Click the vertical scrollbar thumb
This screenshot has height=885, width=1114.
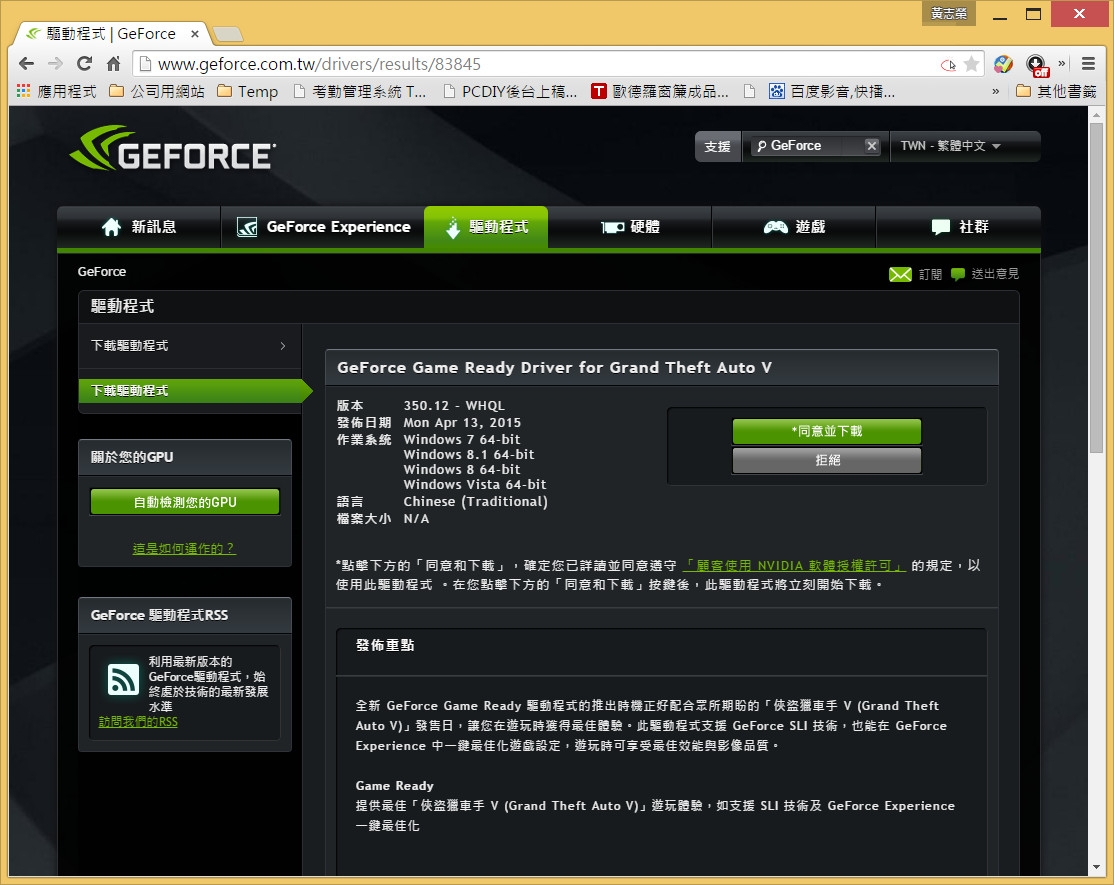tap(1096, 288)
